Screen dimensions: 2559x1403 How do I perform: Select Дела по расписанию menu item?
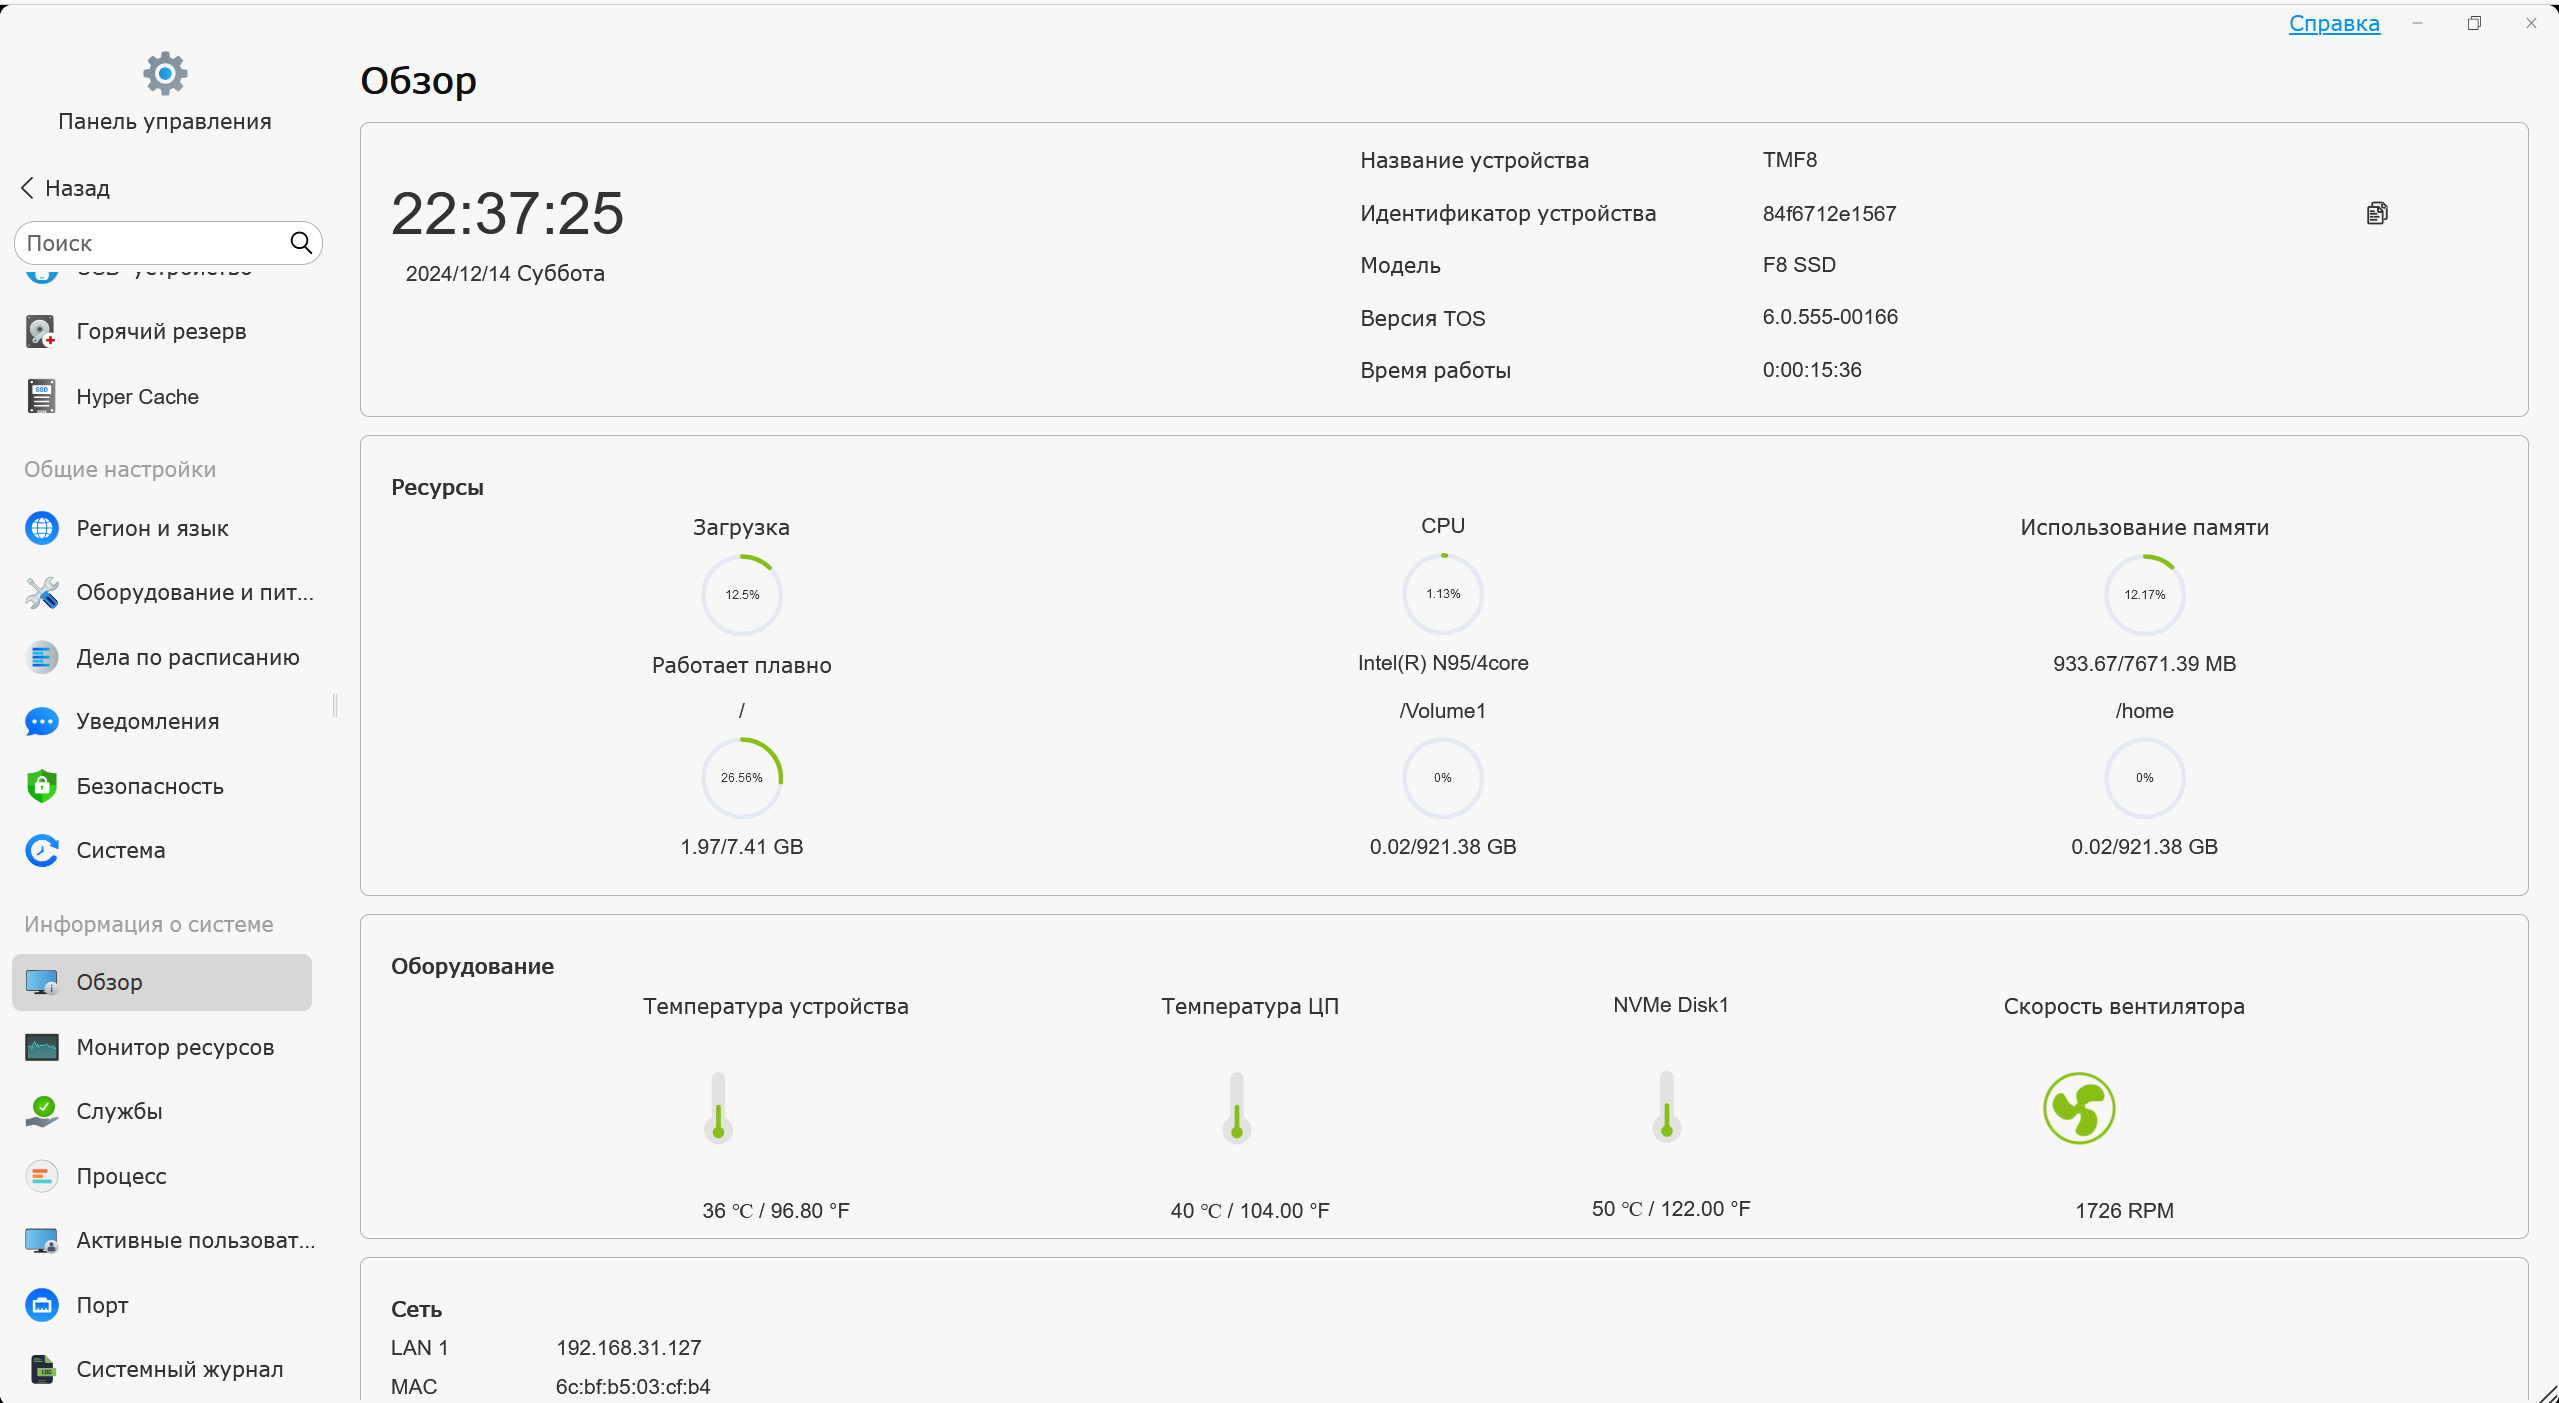(187, 658)
